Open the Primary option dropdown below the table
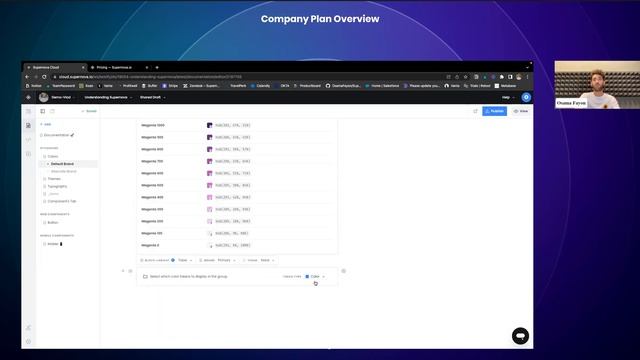 point(226,260)
